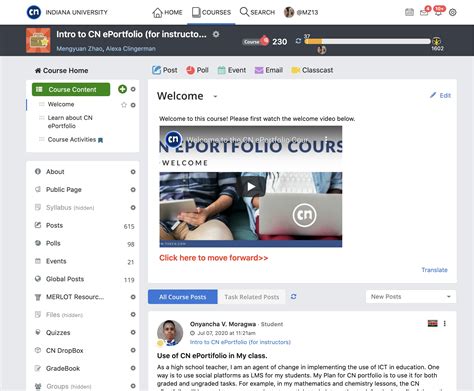Toggle the star next to Welcome
The width and height of the screenshot is (474, 391).
tap(124, 105)
